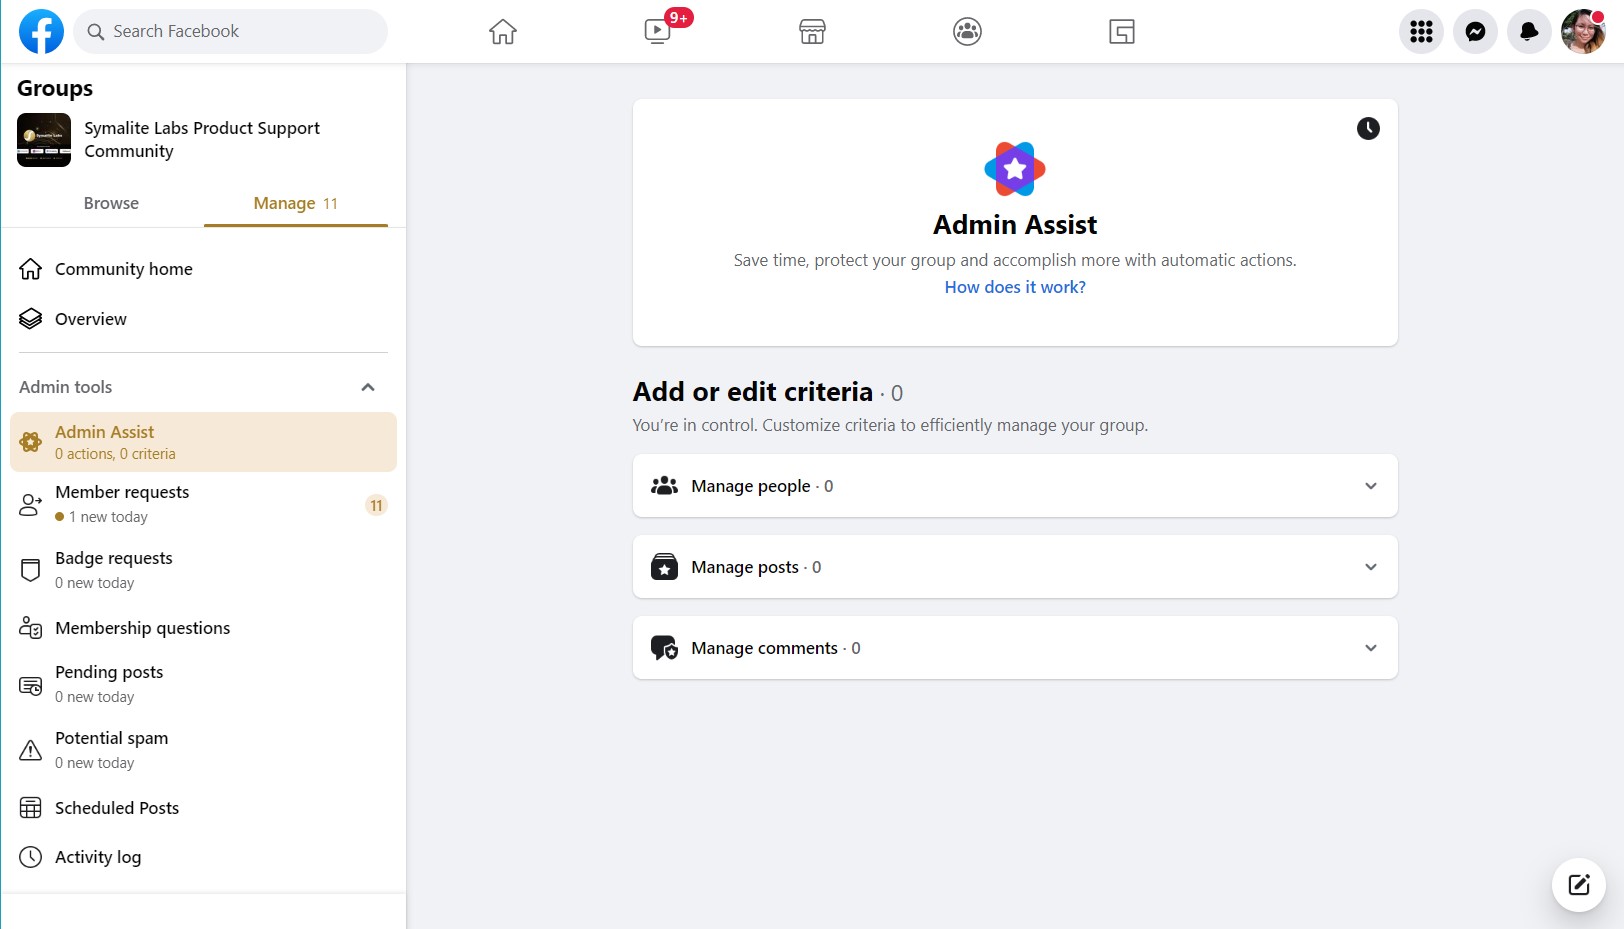Screen dimensions: 1624x929
Task: Open the Video tab with 9+ notifications
Action: point(657,31)
